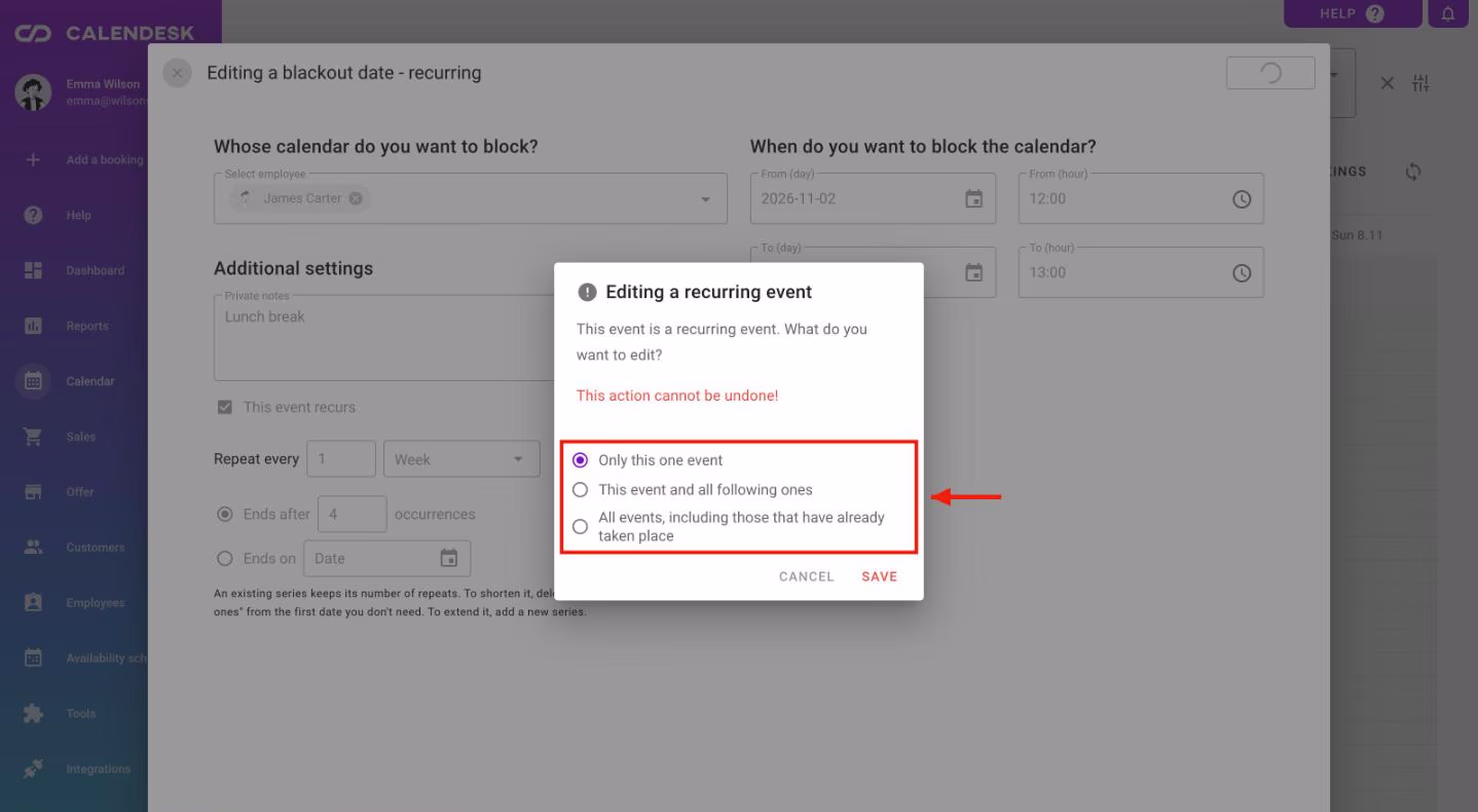Open Employees using the badge icon
This screenshot has height=812, width=1478.
click(x=33, y=603)
